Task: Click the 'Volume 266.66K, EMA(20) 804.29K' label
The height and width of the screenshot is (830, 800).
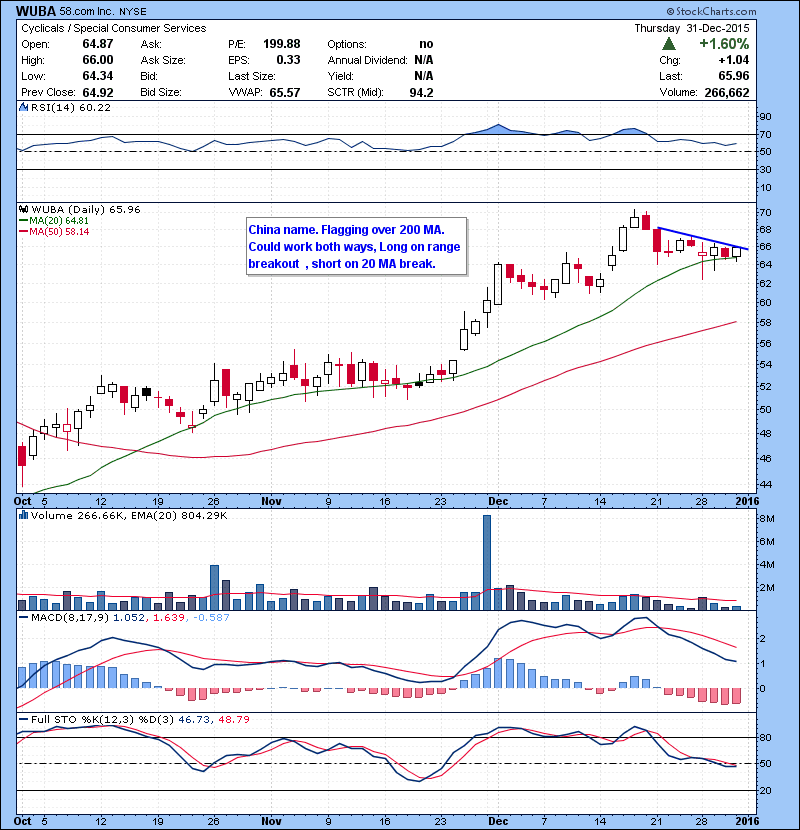Action: pyautogui.click(x=129, y=516)
